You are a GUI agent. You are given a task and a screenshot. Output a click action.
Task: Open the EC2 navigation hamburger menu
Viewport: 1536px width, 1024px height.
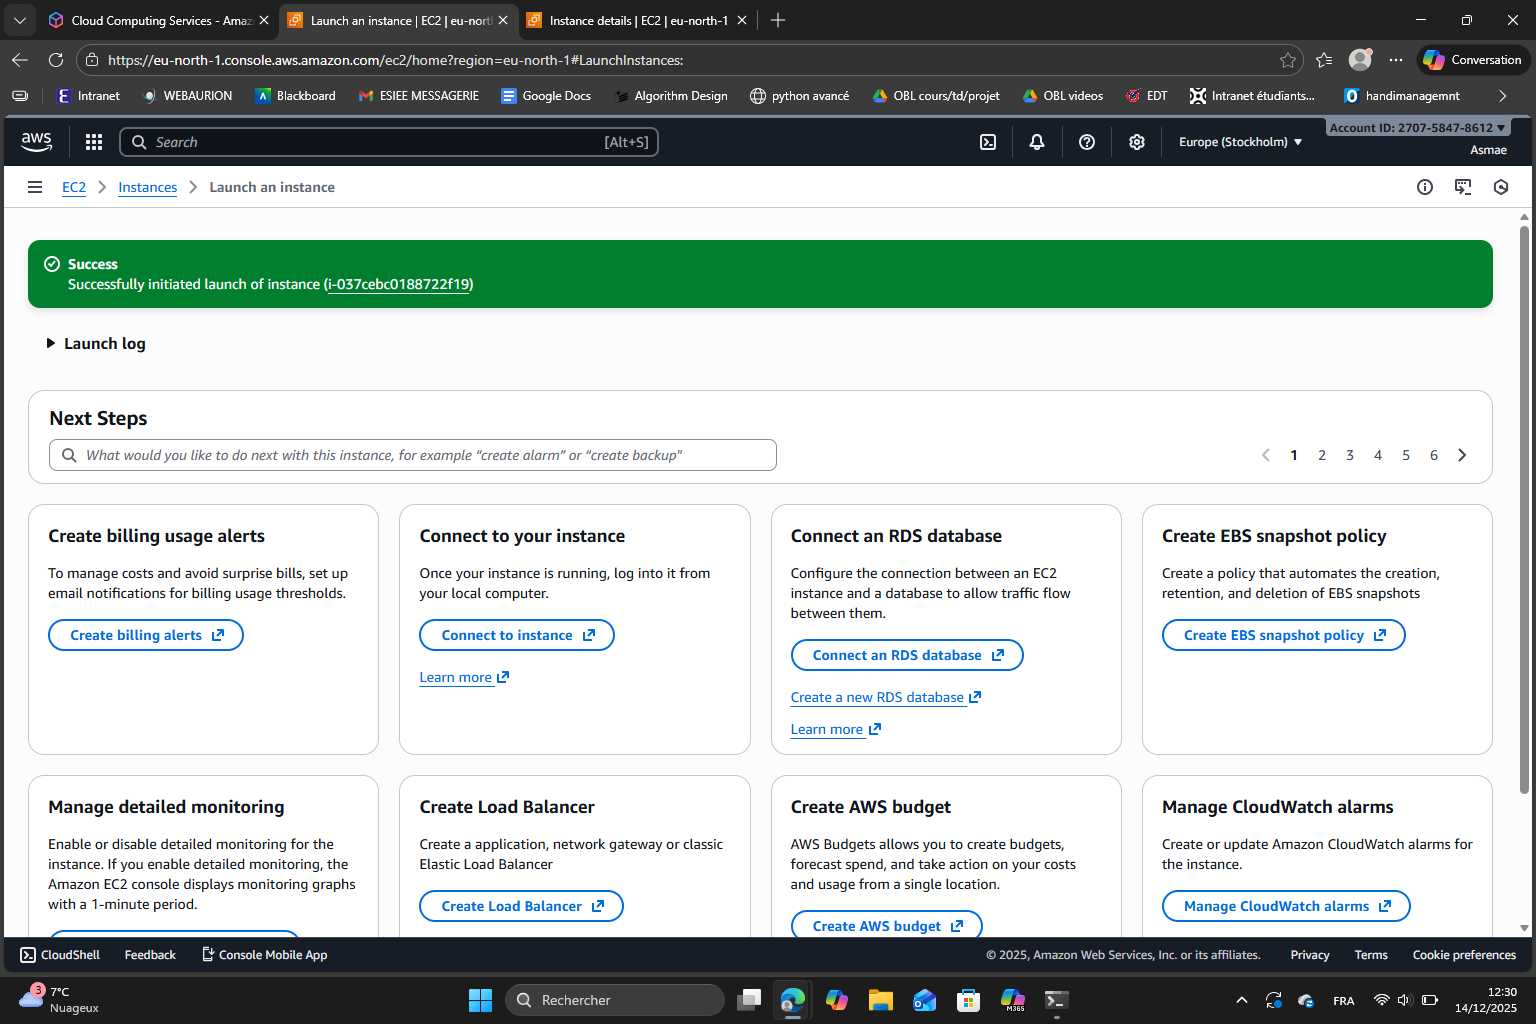point(35,187)
